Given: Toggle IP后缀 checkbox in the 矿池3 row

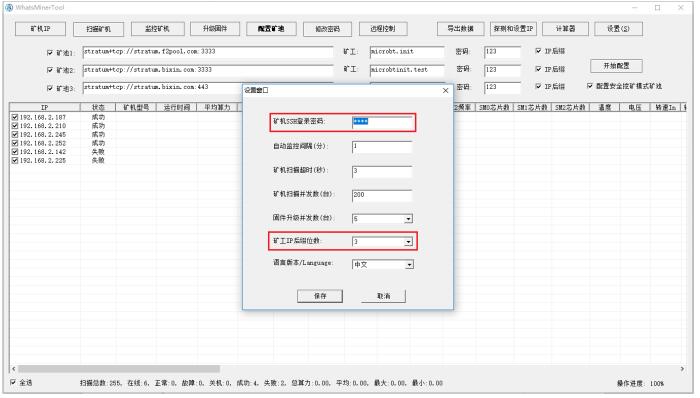Looking at the screenshot, I should click(x=538, y=86).
